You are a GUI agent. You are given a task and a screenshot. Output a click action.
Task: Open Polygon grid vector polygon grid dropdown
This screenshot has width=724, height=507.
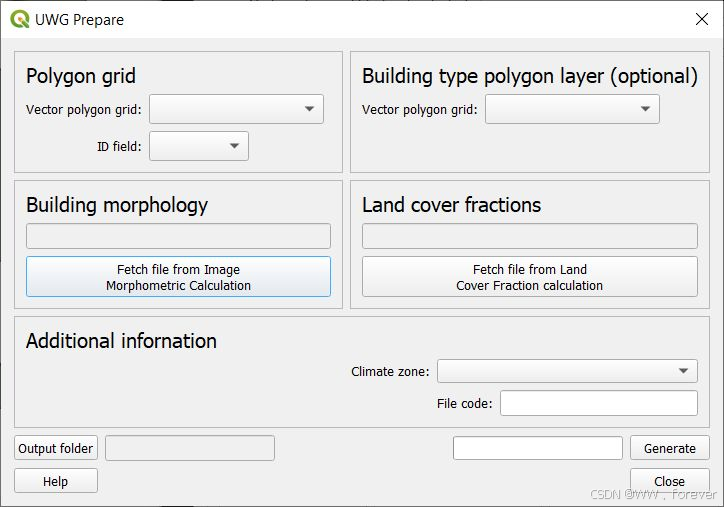tap(236, 109)
